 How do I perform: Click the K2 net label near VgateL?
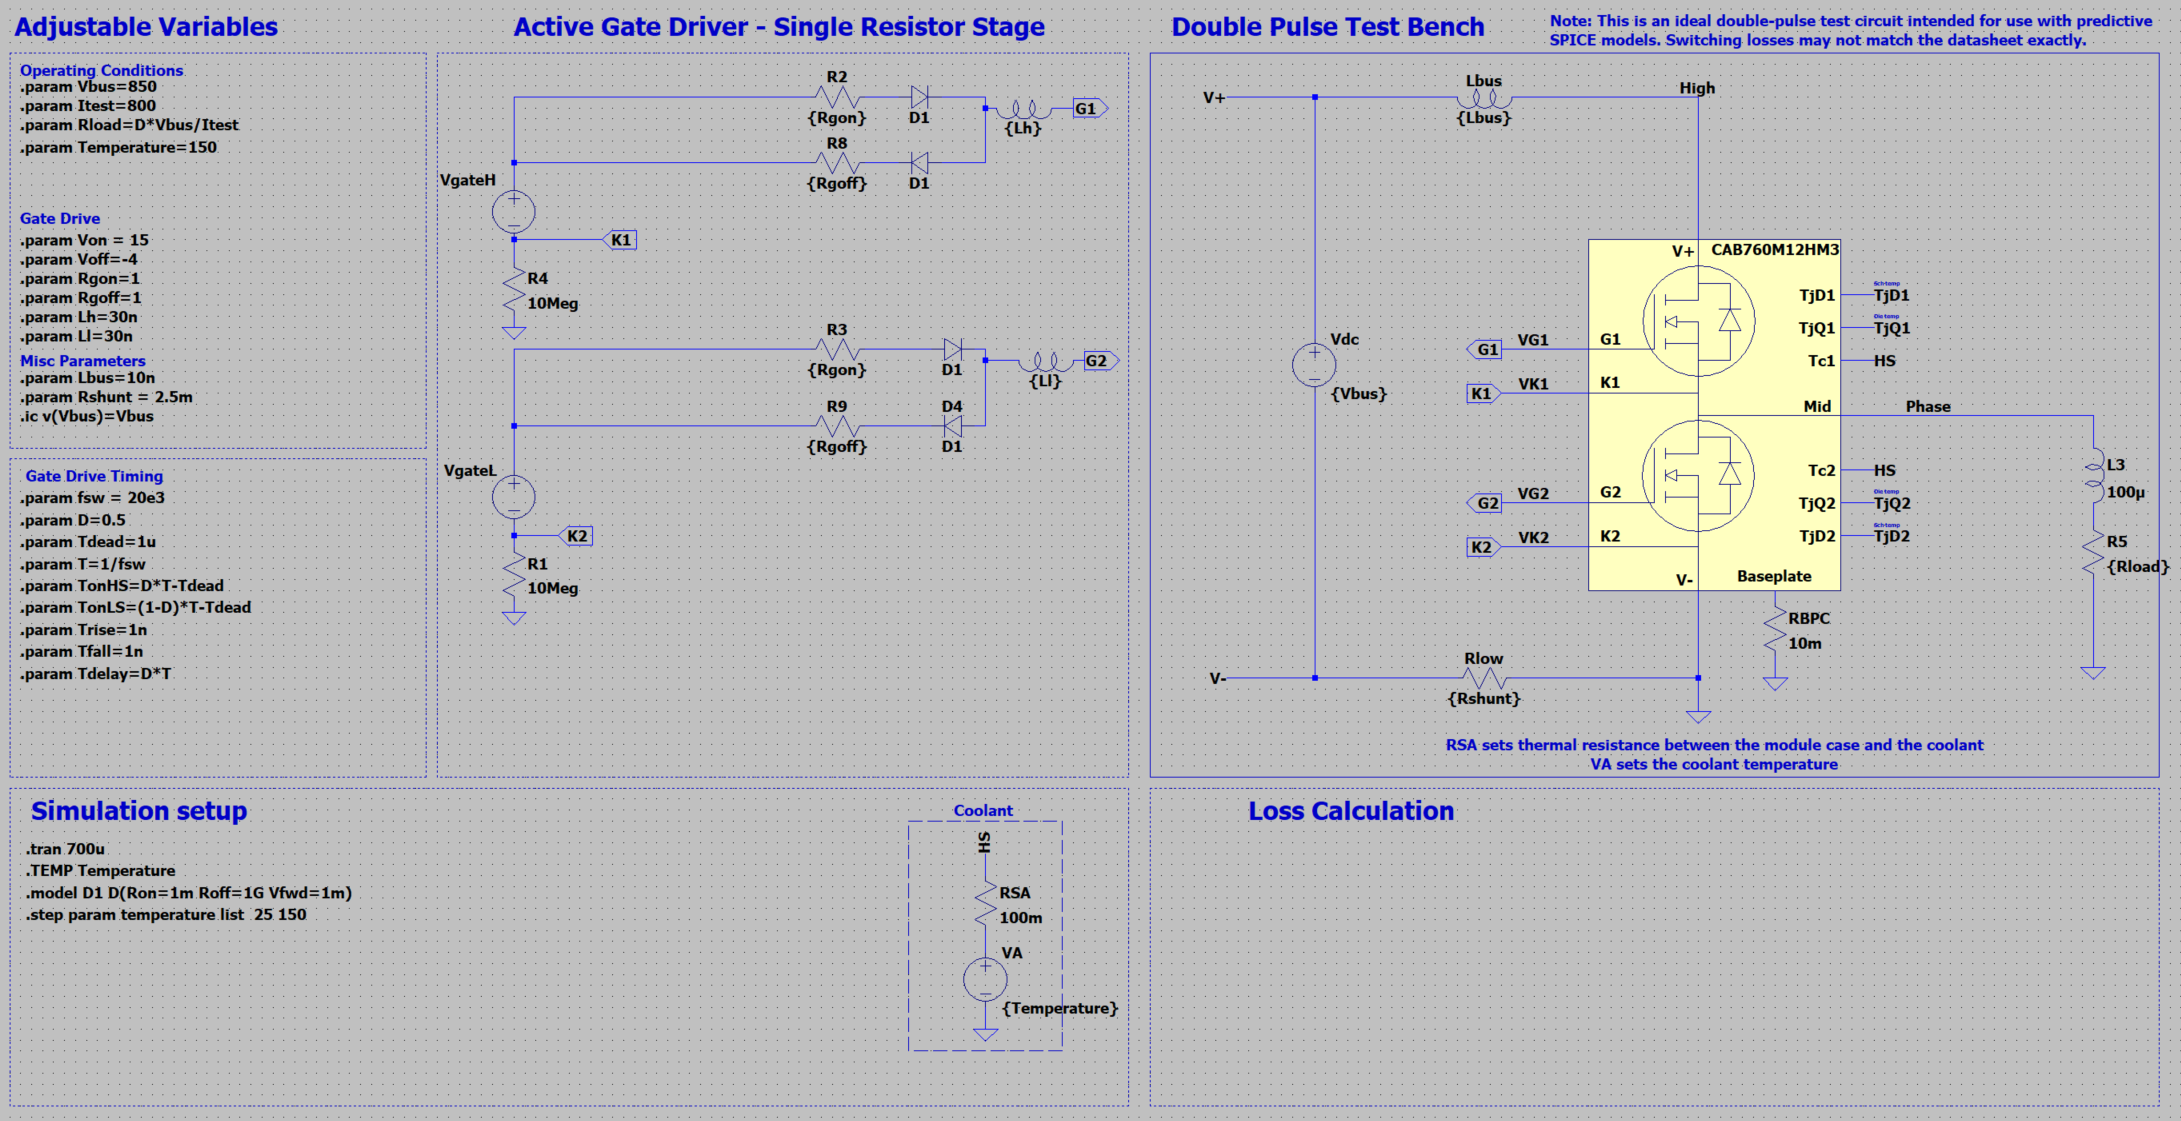[x=575, y=536]
